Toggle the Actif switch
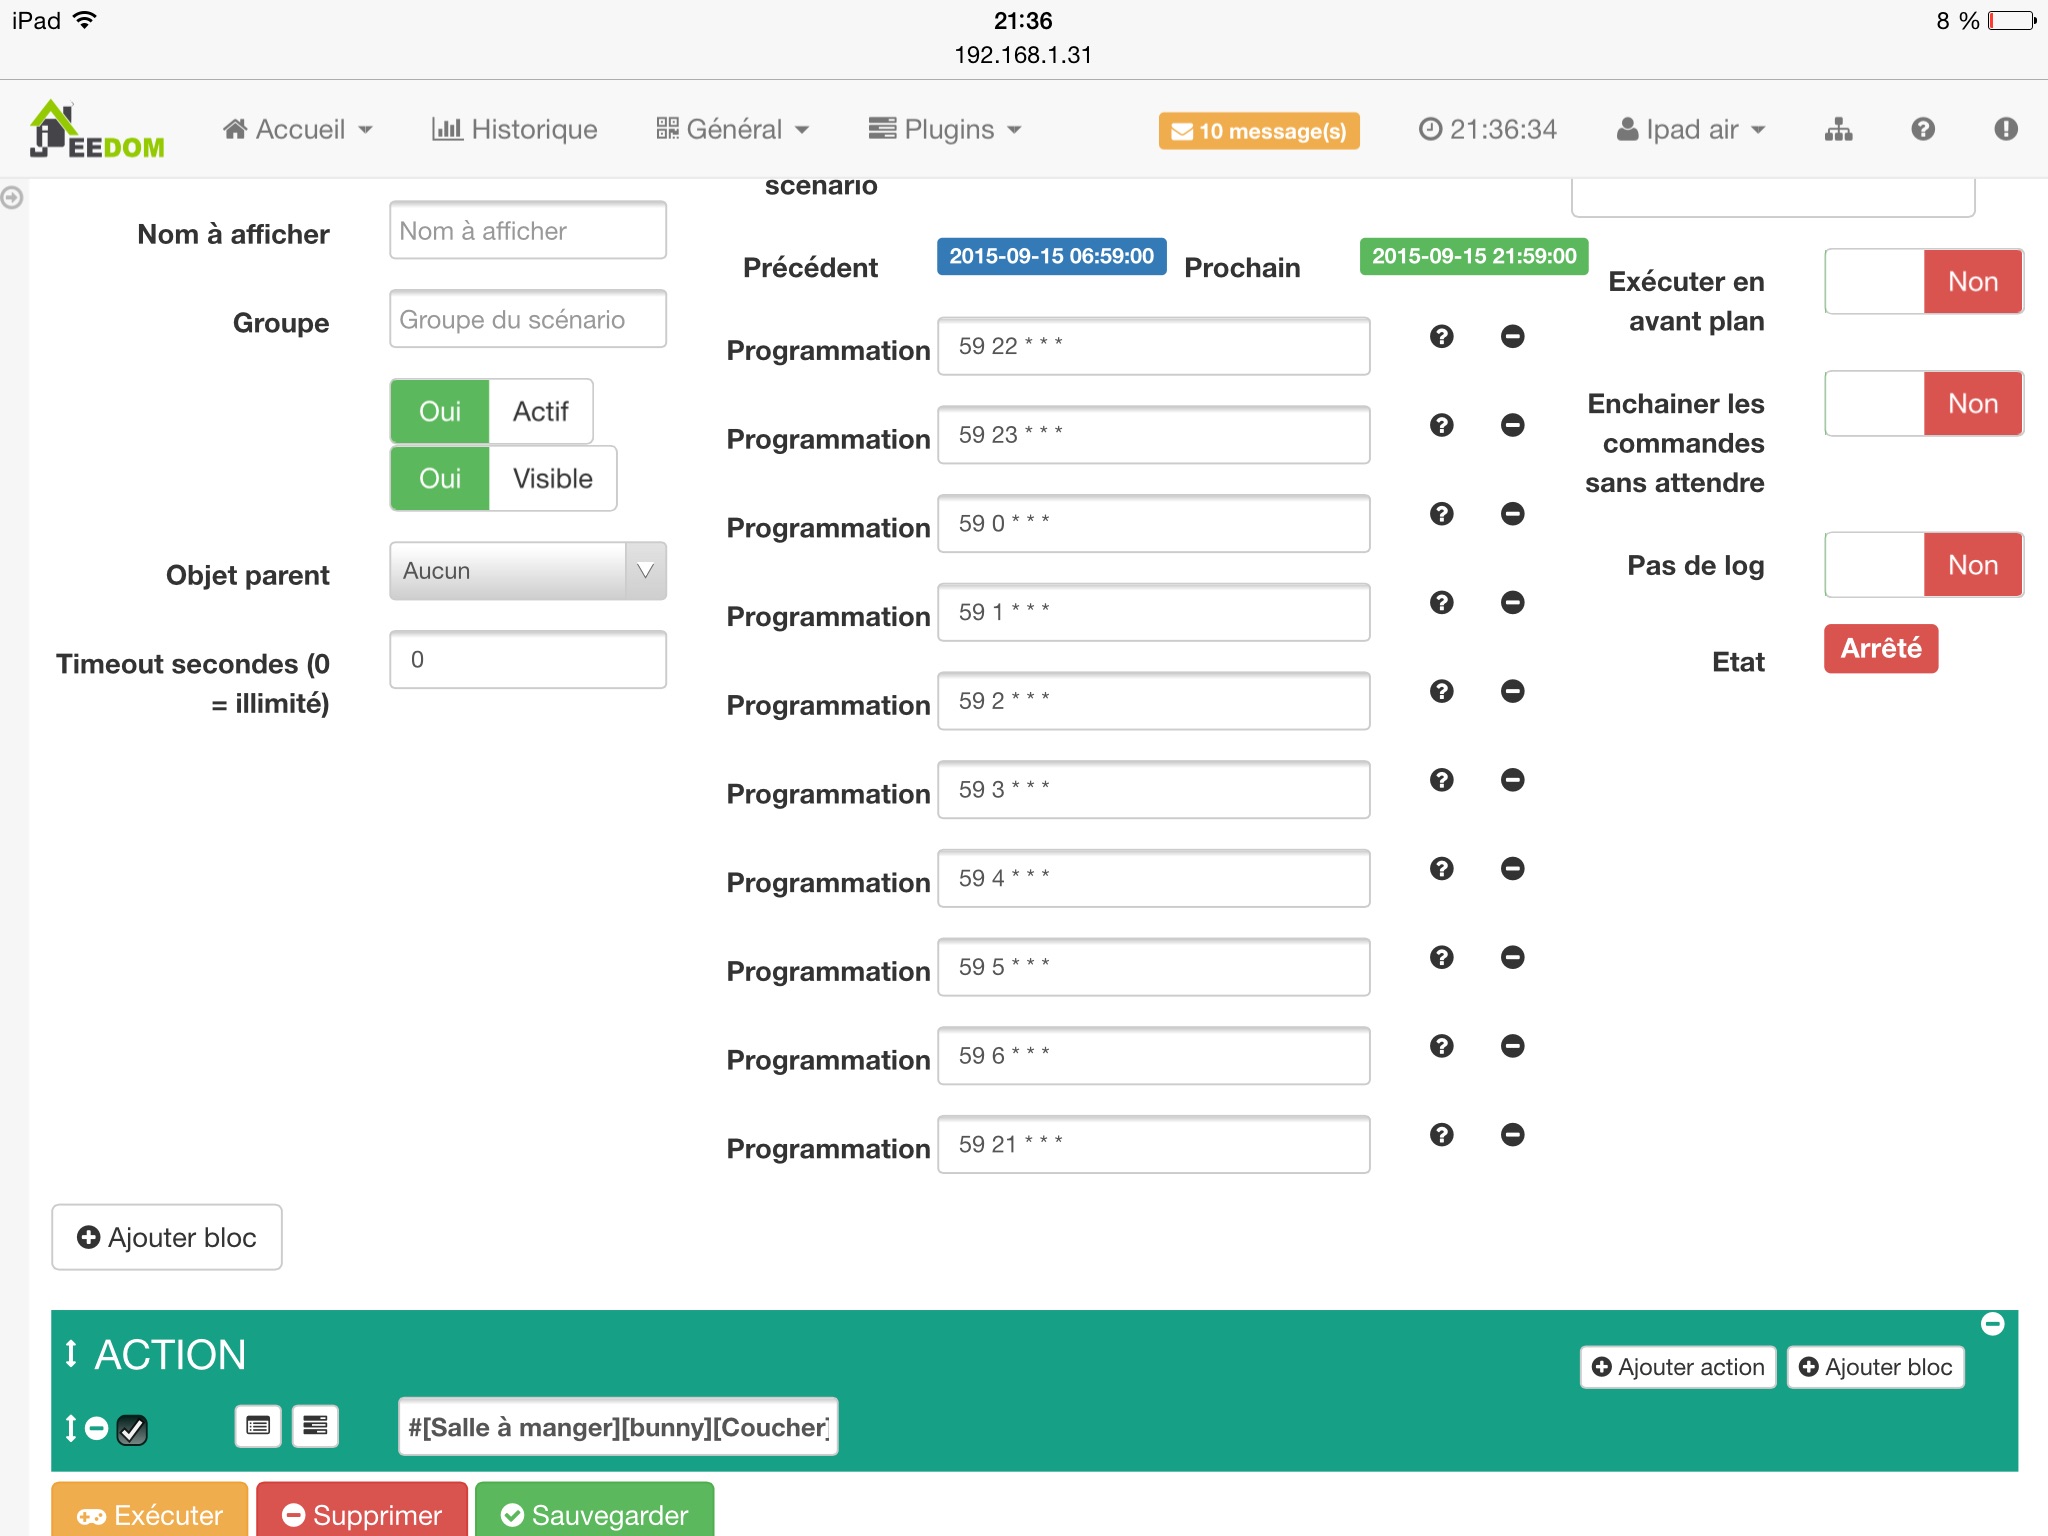This screenshot has width=2048, height=1536. [x=491, y=411]
